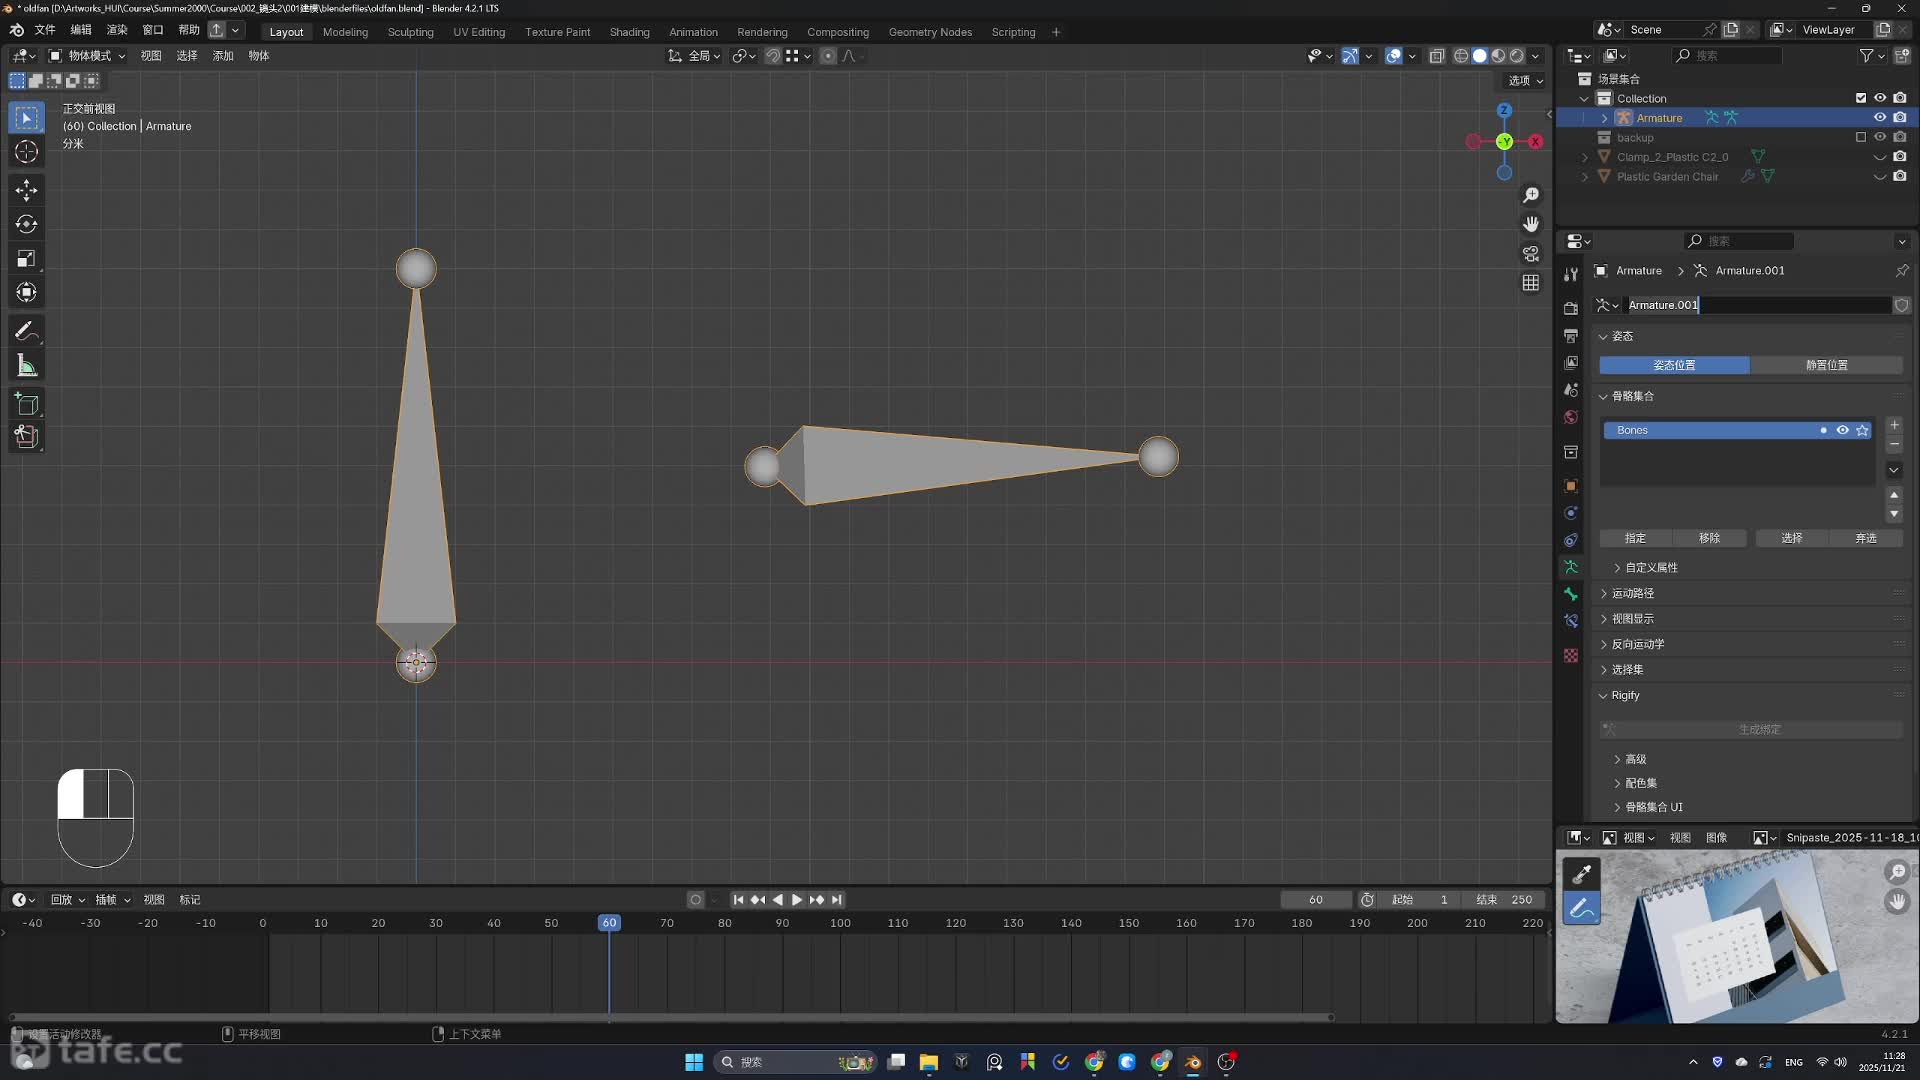Activate the Annotate pencil tool
This screenshot has height=1080, width=1920.
click(27, 331)
